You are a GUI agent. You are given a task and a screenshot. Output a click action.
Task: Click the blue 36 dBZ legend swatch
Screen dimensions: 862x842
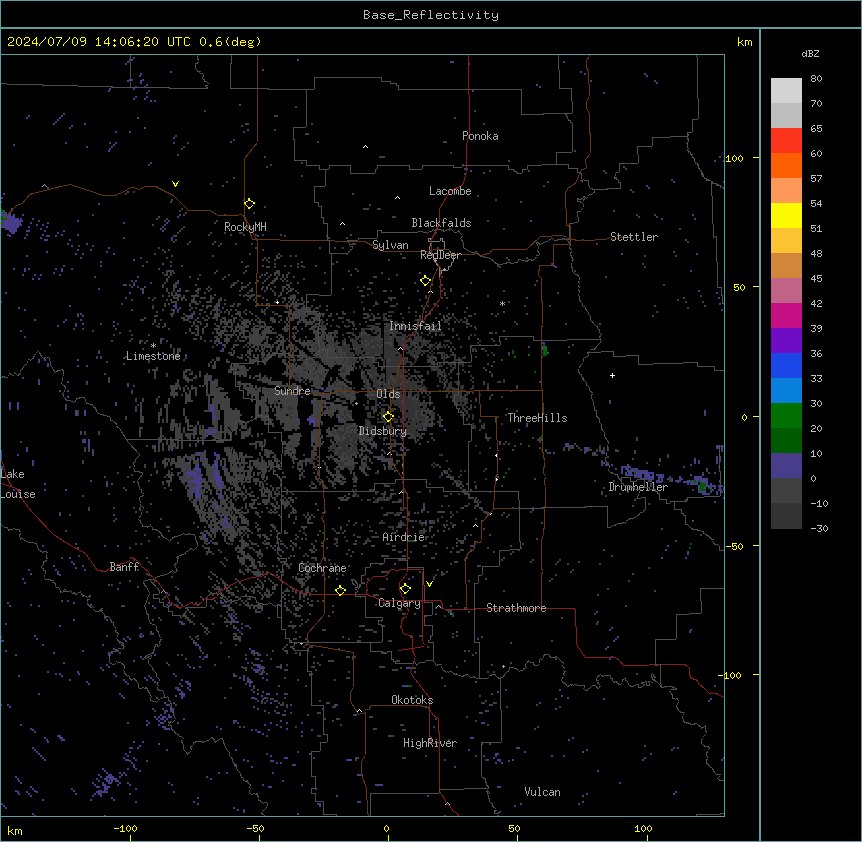tap(786, 365)
